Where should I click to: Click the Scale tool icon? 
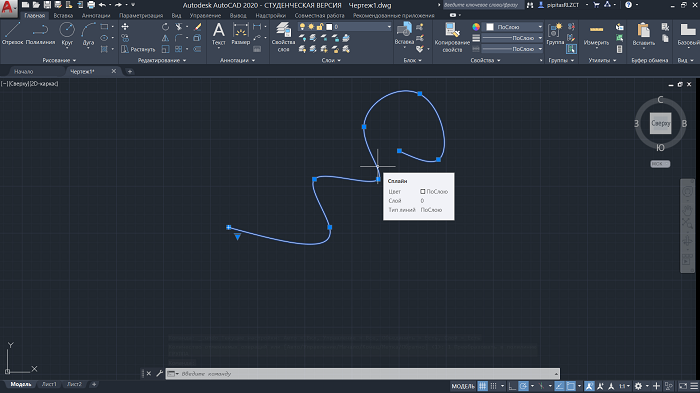click(165, 49)
